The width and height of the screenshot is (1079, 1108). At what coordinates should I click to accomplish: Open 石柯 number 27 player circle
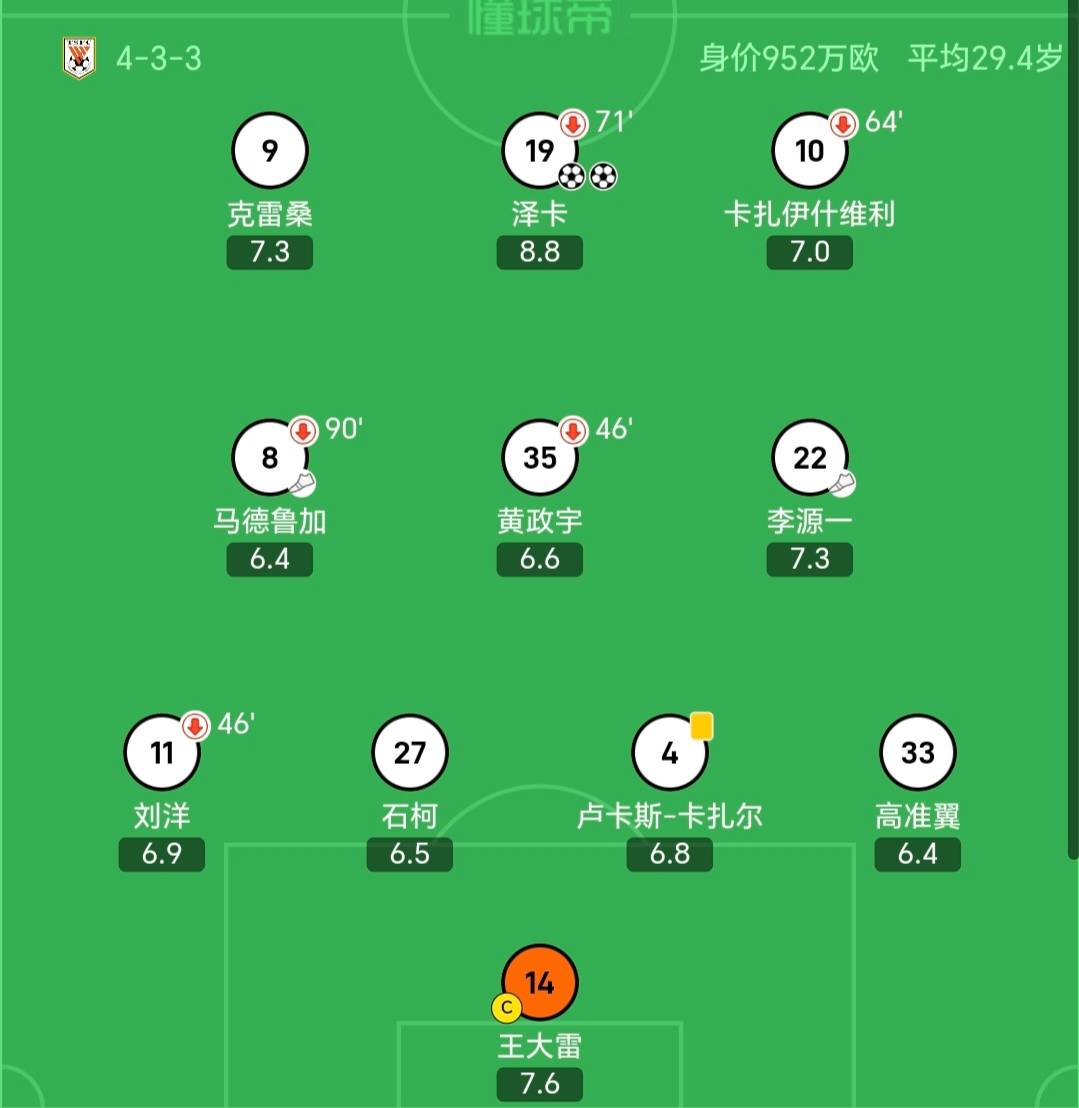(x=409, y=752)
